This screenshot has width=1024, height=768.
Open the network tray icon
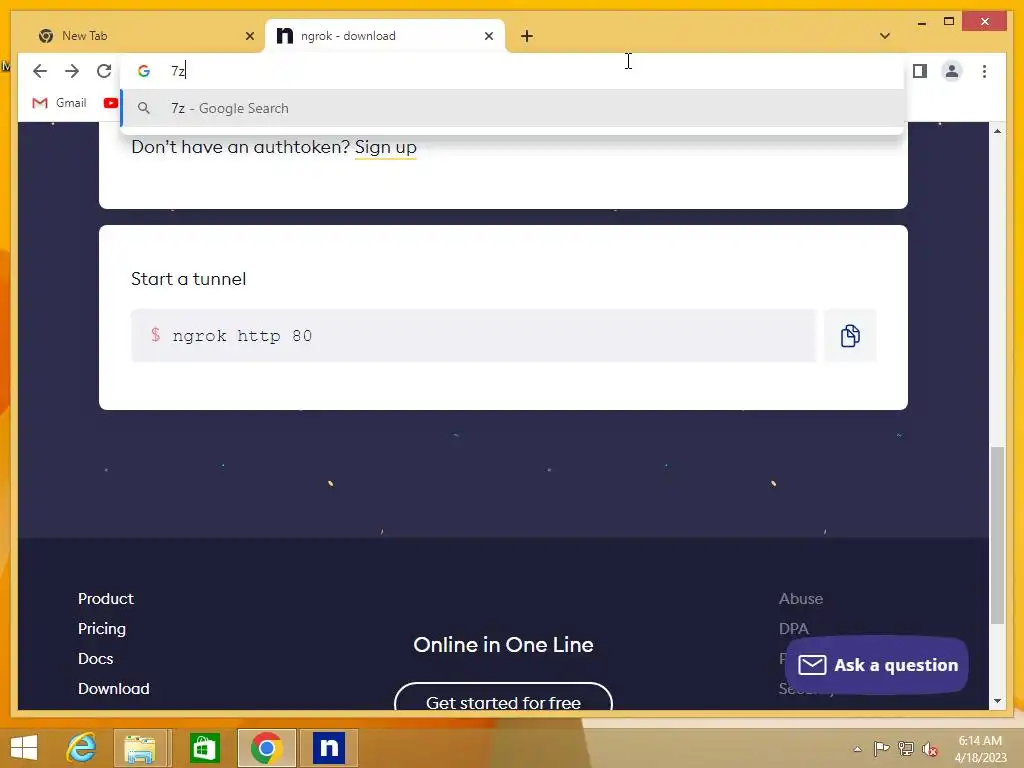click(905, 749)
